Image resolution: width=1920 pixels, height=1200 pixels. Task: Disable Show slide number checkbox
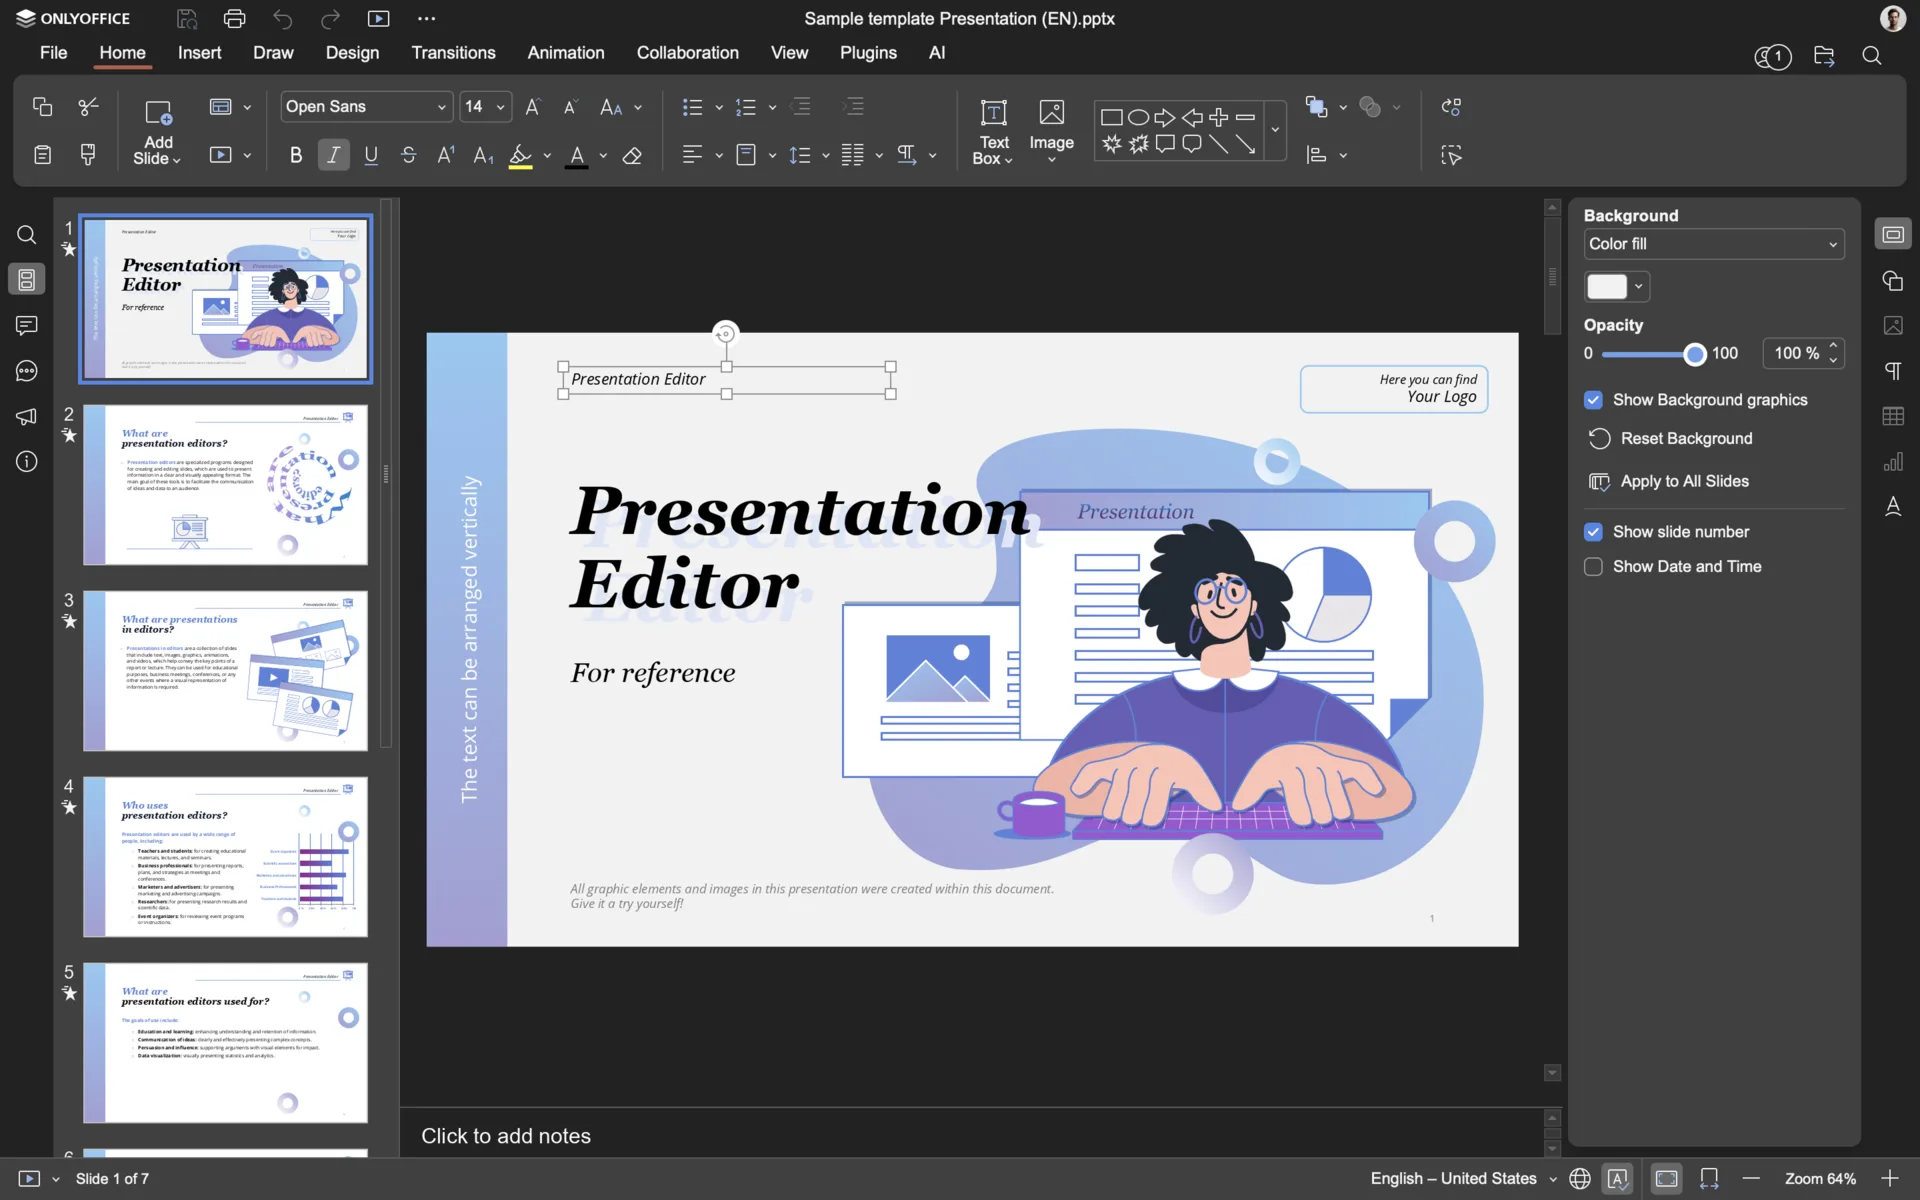coord(1593,532)
